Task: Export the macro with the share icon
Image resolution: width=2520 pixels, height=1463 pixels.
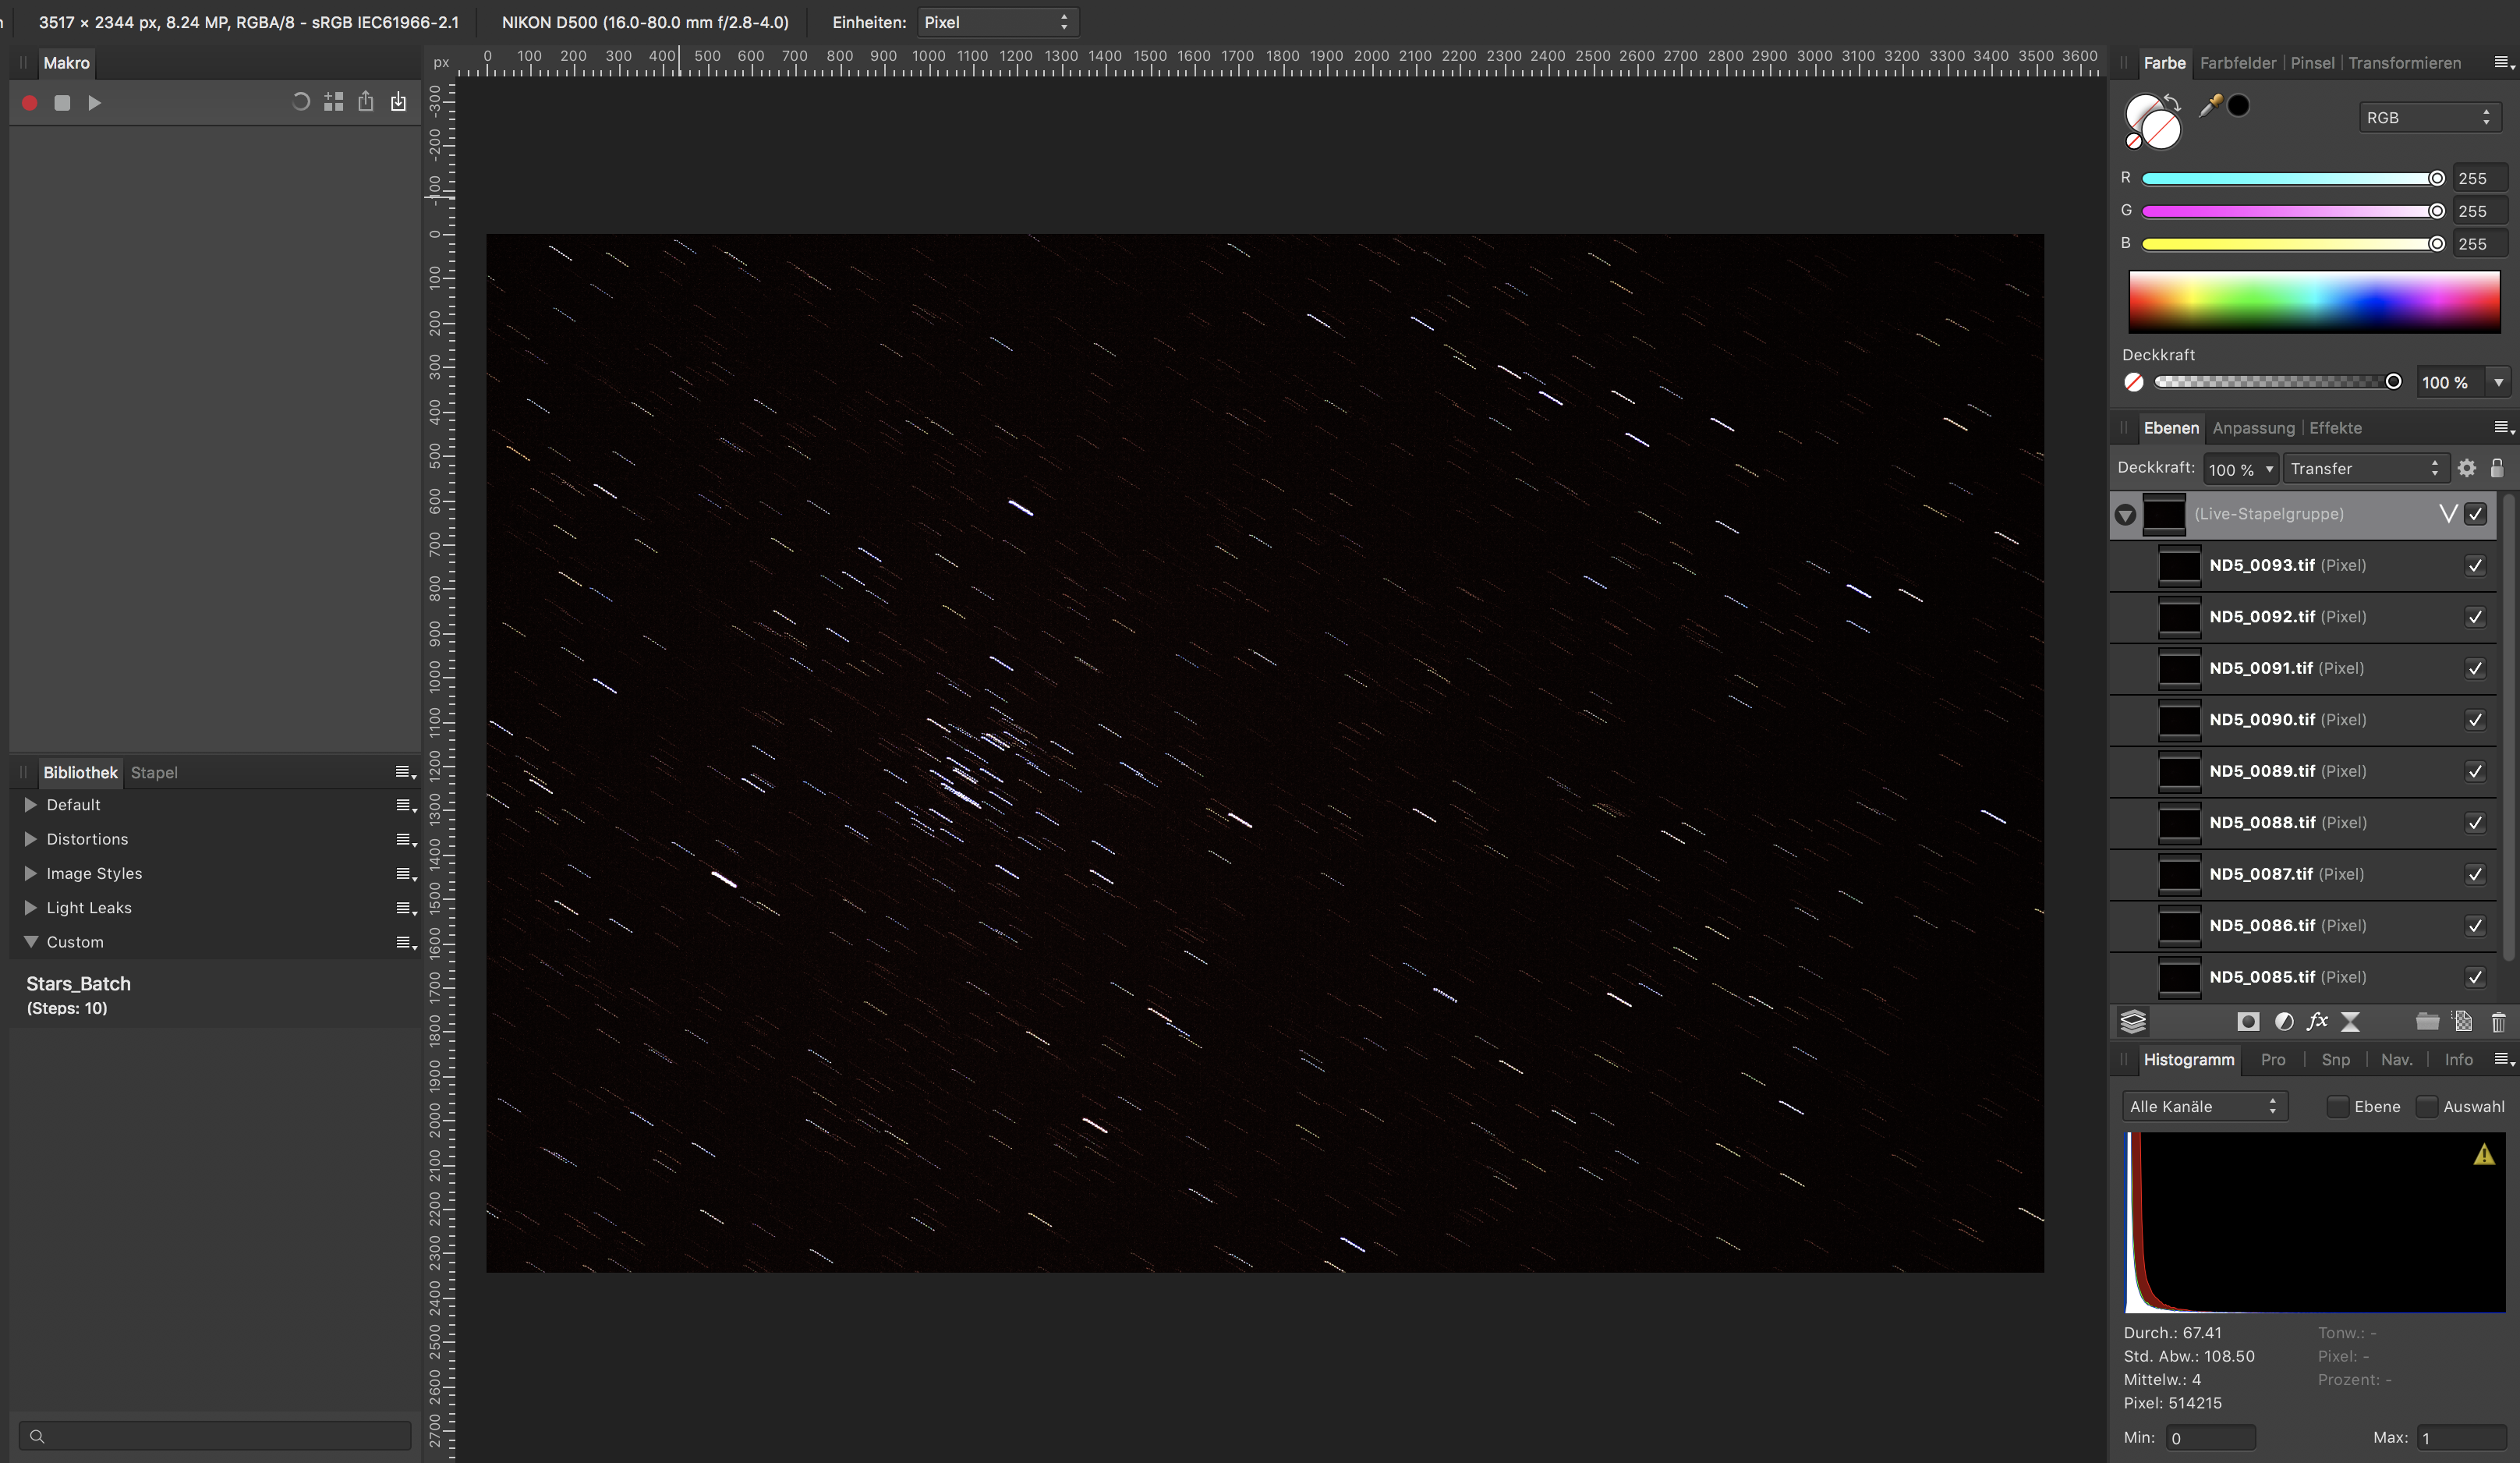Action: click(366, 102)
